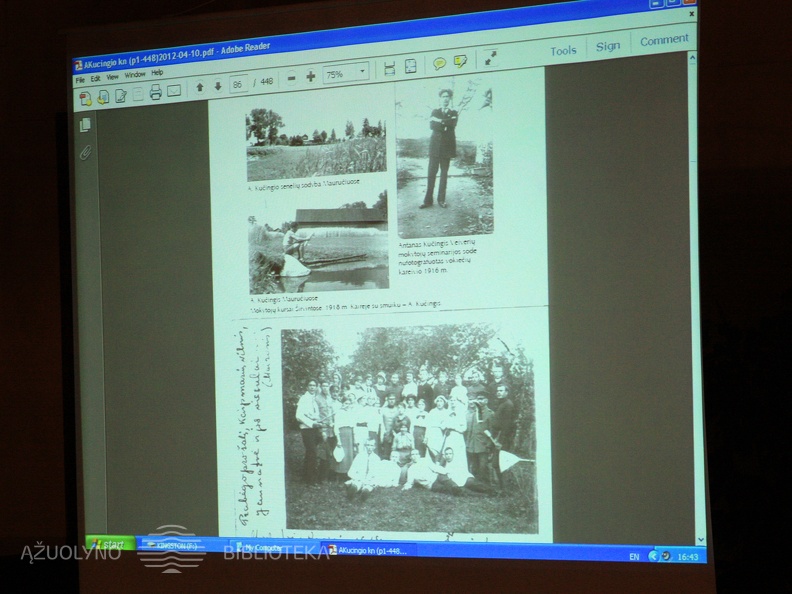Viewport: 792px width, 594px height.
Task: Open Attachments paperclip panel
Action: (x=86, y=153)
